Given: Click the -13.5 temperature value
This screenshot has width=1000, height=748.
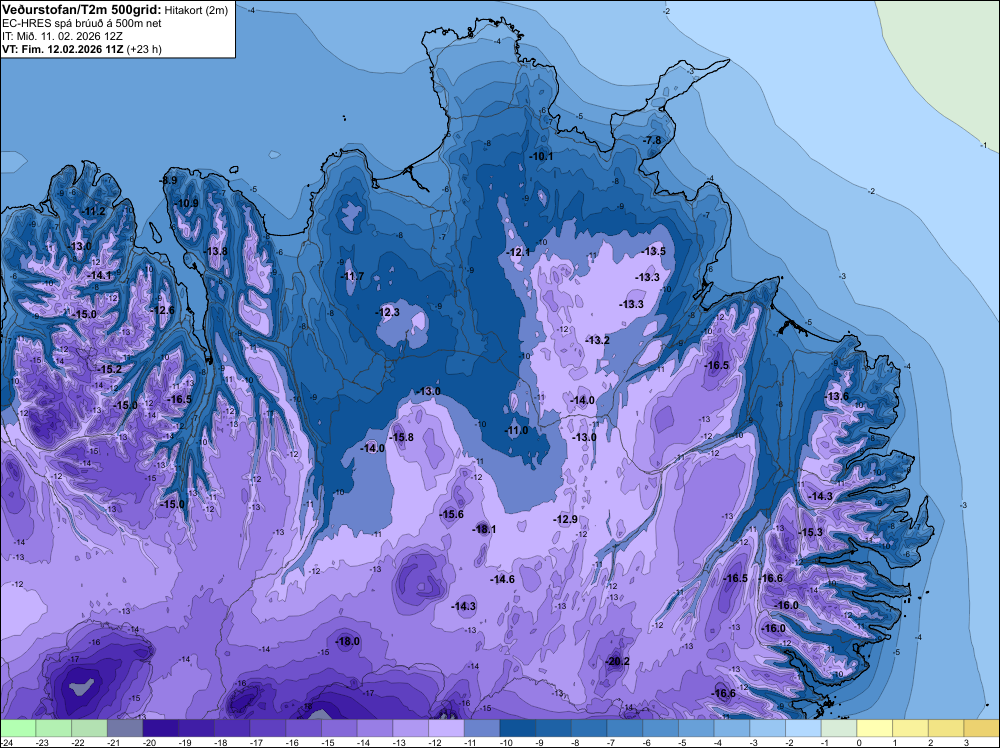Looking at the screenshot, I should (653, 251).
